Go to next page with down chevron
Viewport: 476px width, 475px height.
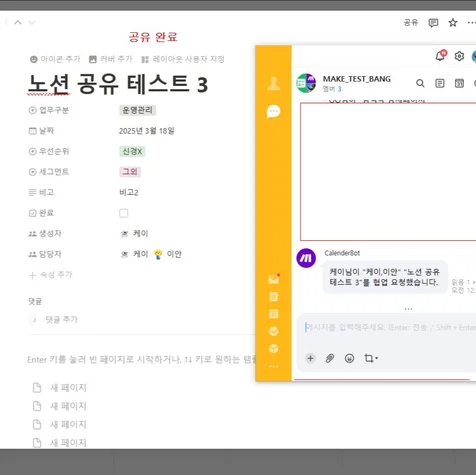(32, 23)
